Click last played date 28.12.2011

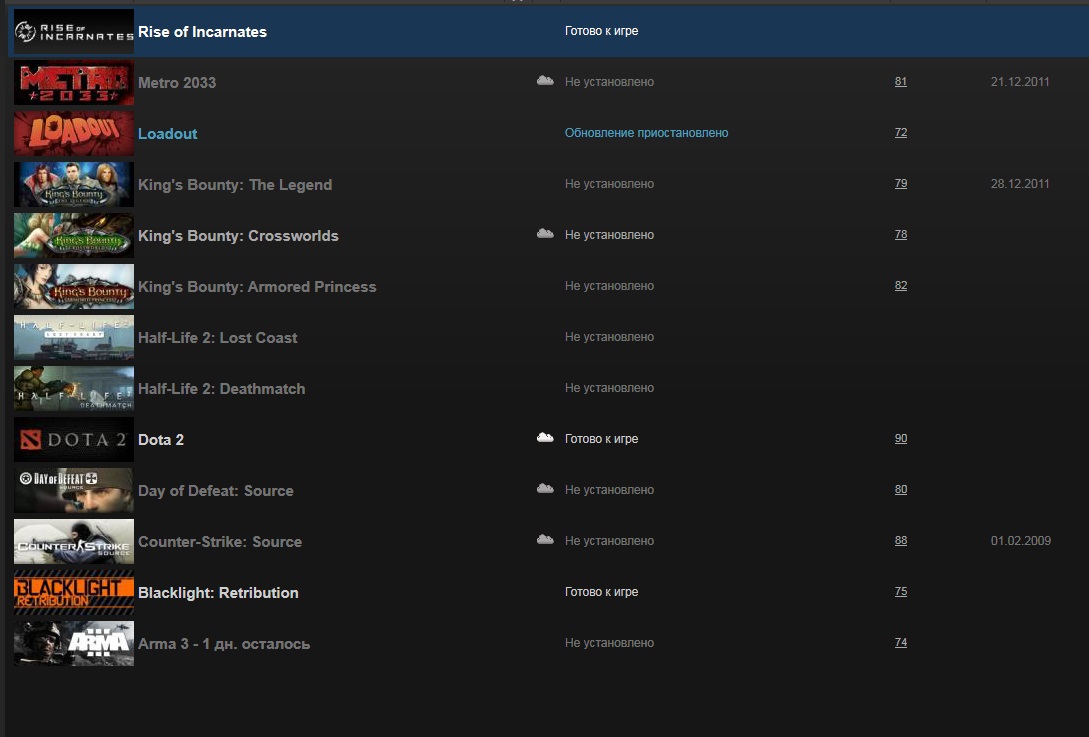[1020, 183]
